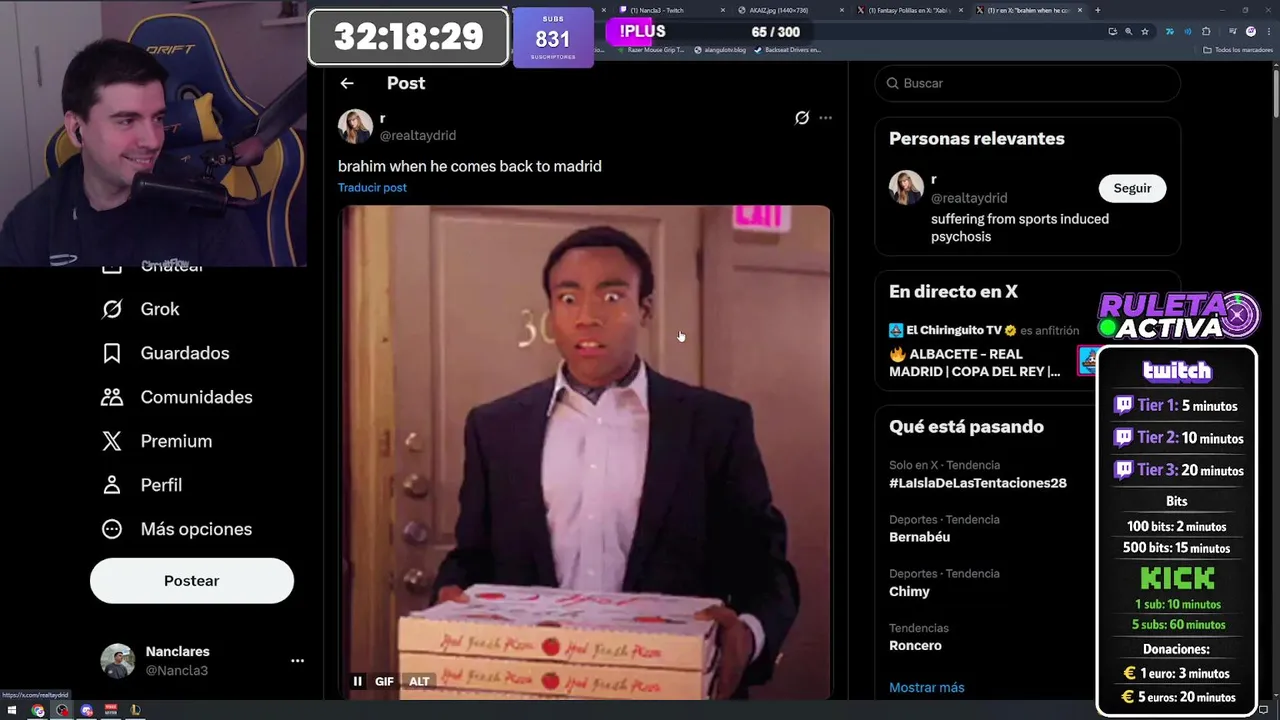Click the Postear button
This screenshot has height=720, width=1280.
[x=192, y=581]
